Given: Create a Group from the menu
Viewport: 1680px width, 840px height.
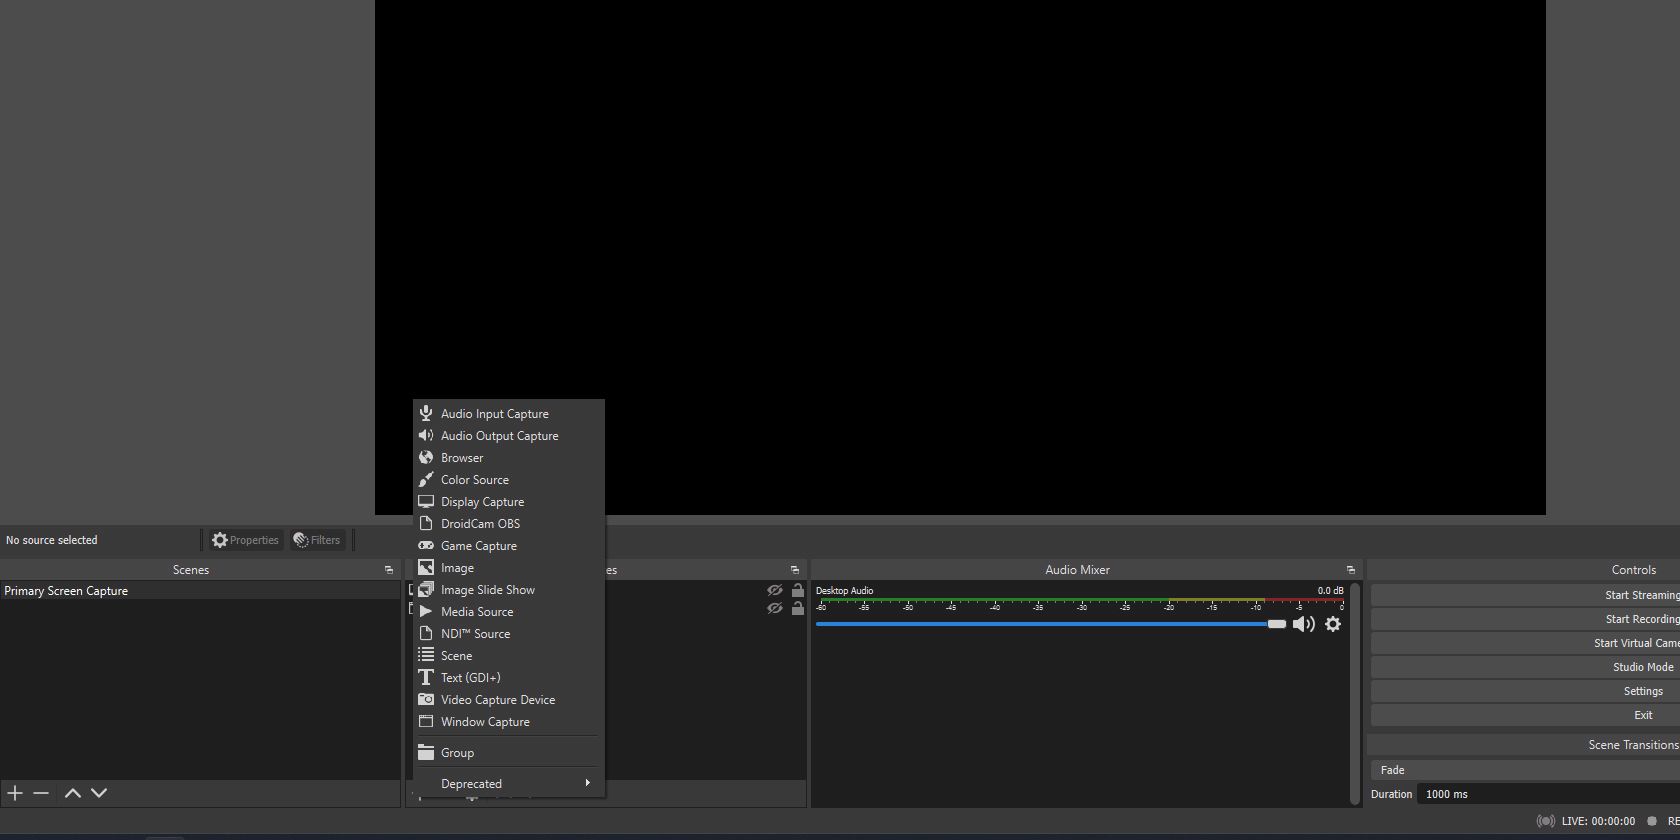Looking at the screenshot, I should [x=509, y=753].
